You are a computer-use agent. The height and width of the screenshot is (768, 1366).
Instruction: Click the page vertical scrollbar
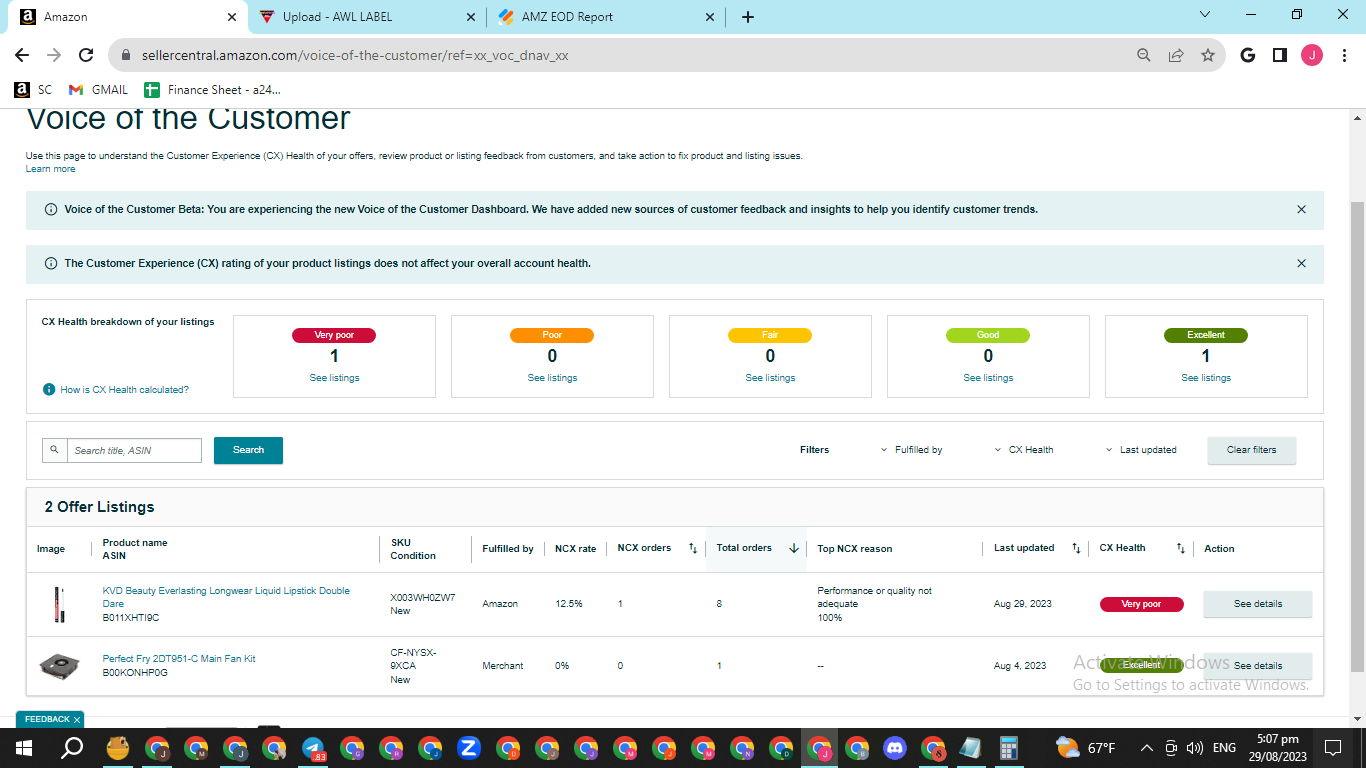point(1357,435)
